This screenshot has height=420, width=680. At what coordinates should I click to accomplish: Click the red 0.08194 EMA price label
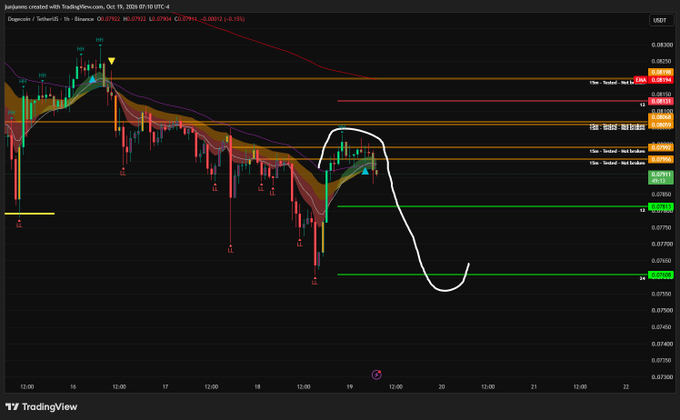660,80
